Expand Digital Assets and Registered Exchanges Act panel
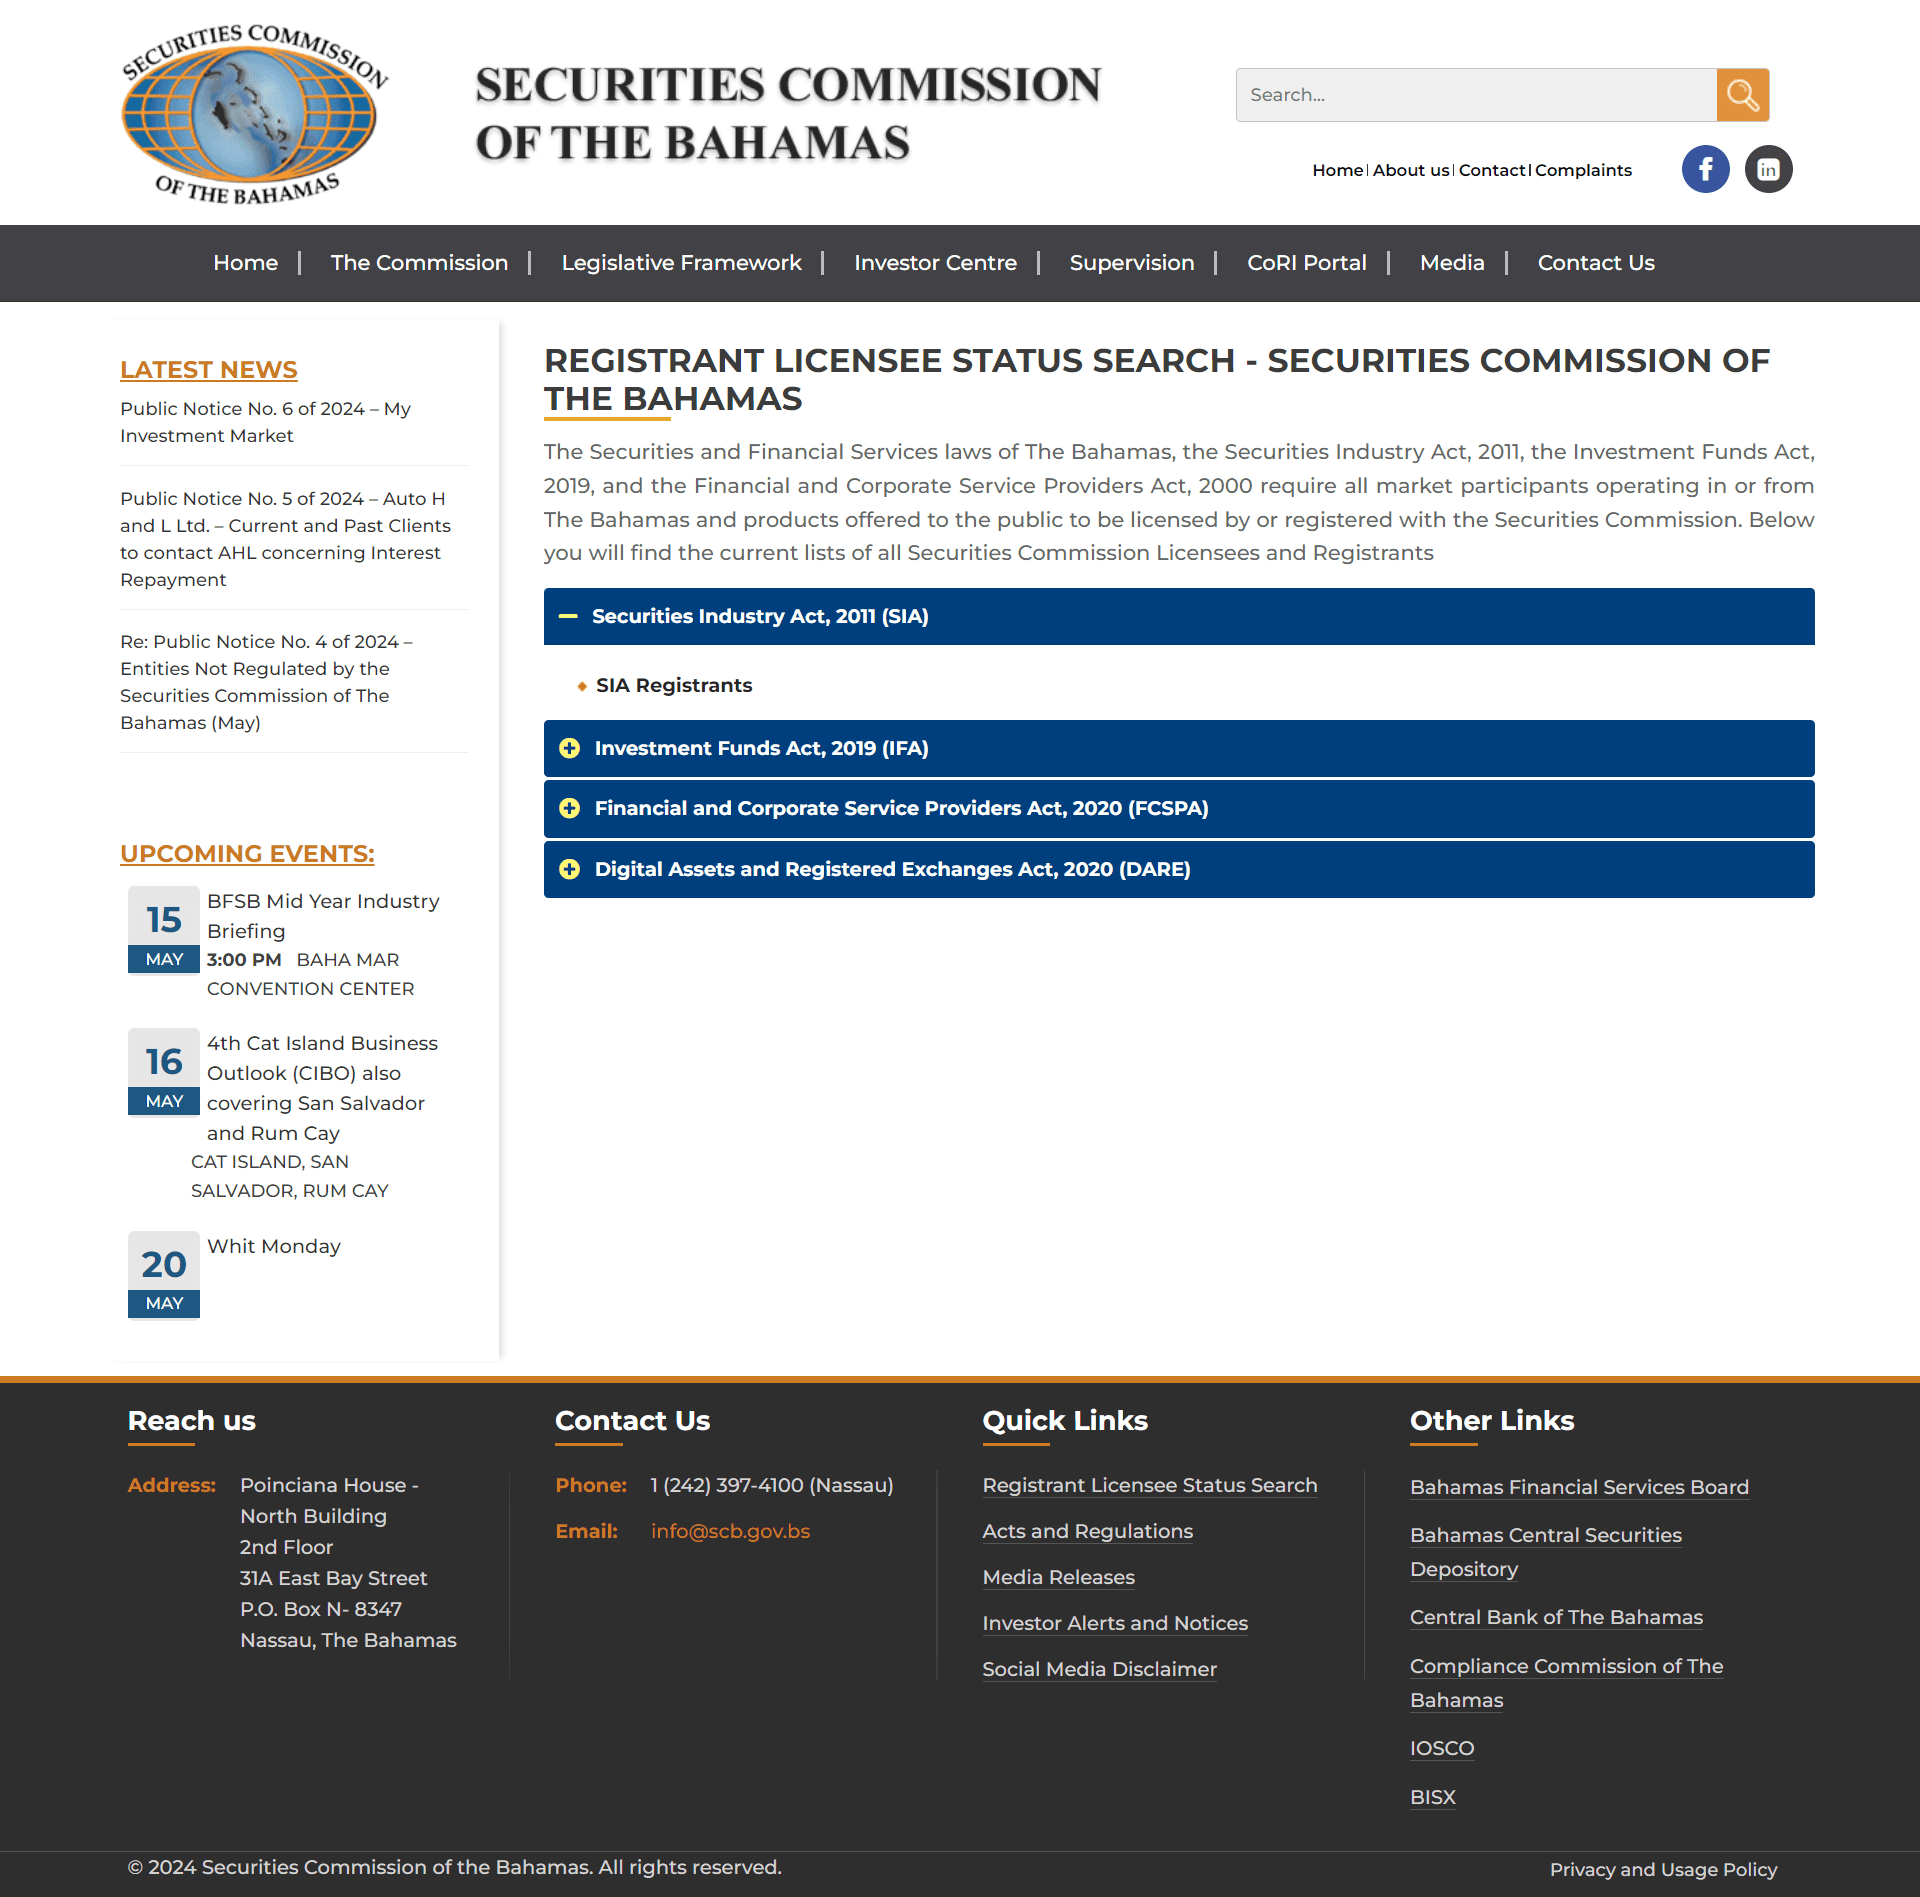1920x1897 pixels. point(1179,869)
